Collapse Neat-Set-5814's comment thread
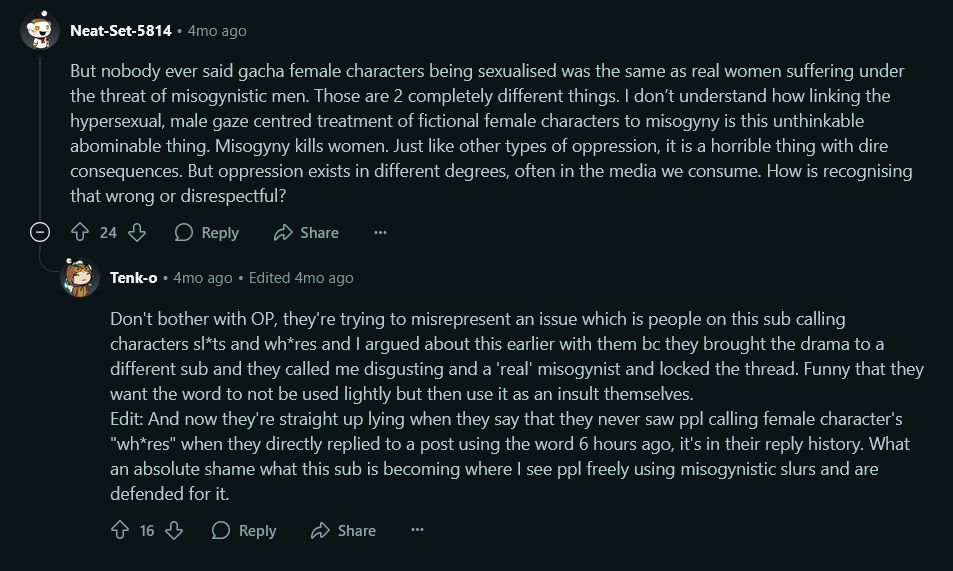 pos(40,232)
